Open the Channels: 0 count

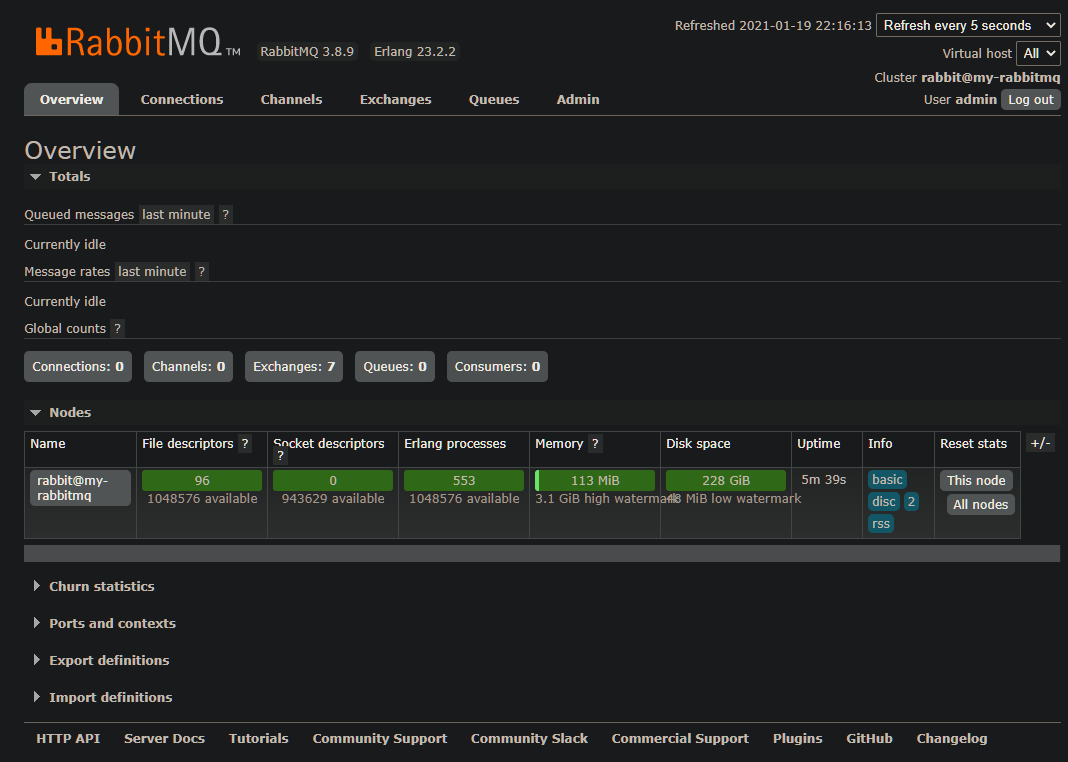point(189,366)
